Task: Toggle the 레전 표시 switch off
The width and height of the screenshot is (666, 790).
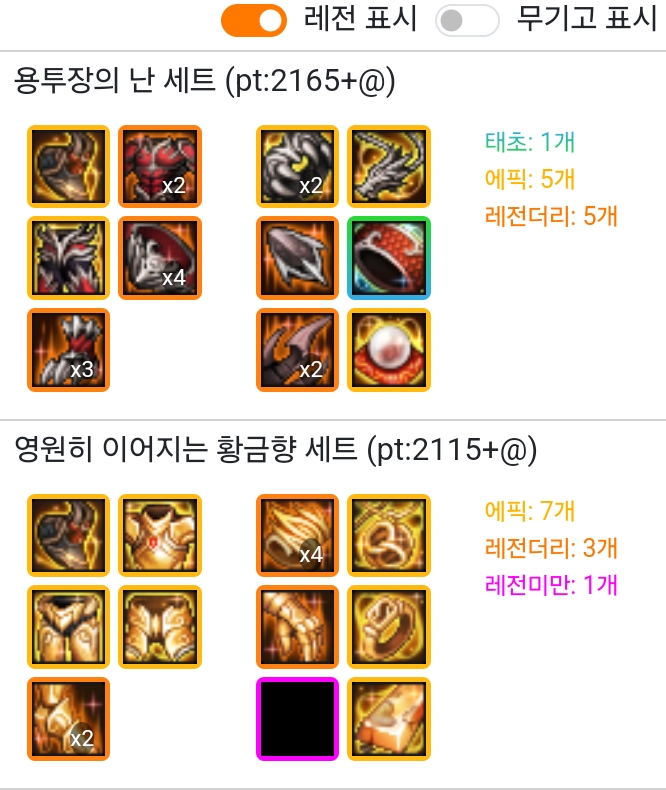Action: pos(254,21)
